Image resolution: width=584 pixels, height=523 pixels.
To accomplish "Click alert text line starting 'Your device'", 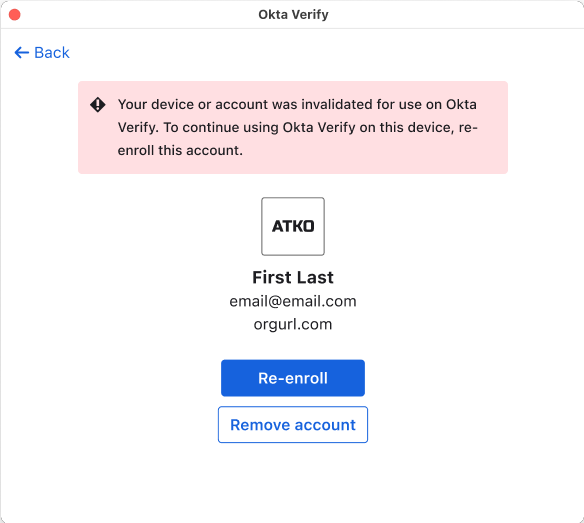I will (x=297, y=104).
